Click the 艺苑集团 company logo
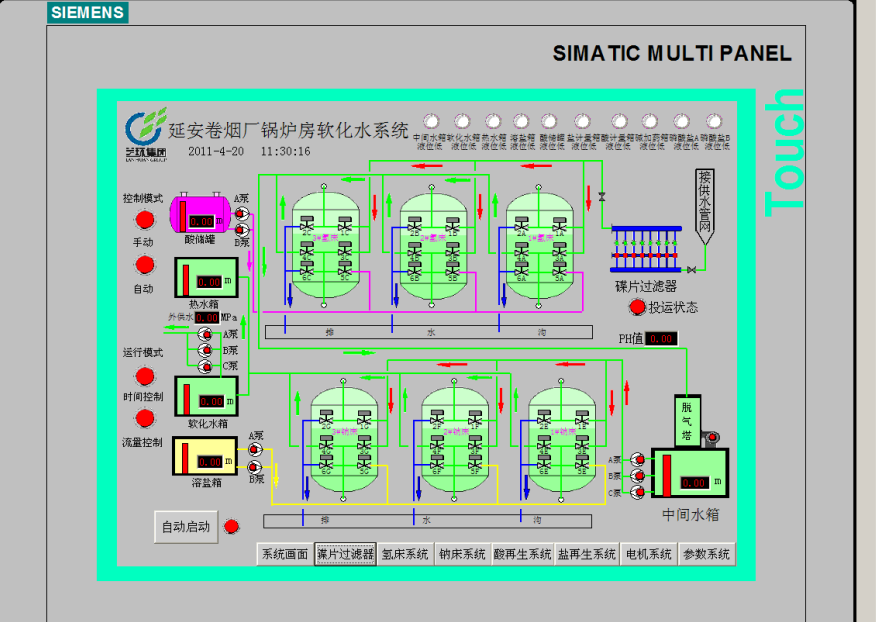This screenshot has height=622, width=876. [145, 132]
